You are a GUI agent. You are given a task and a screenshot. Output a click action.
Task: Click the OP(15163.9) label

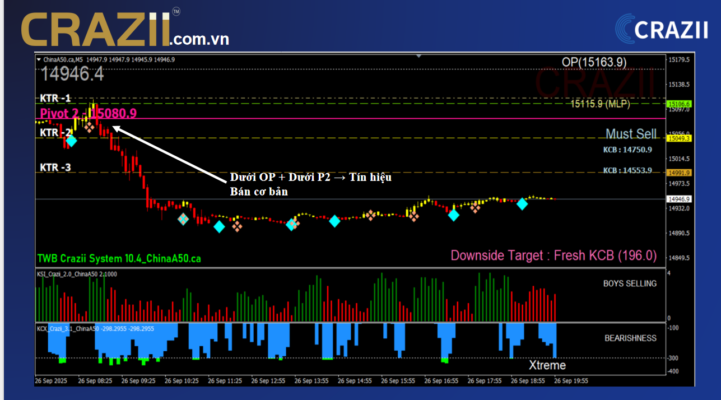594,62
